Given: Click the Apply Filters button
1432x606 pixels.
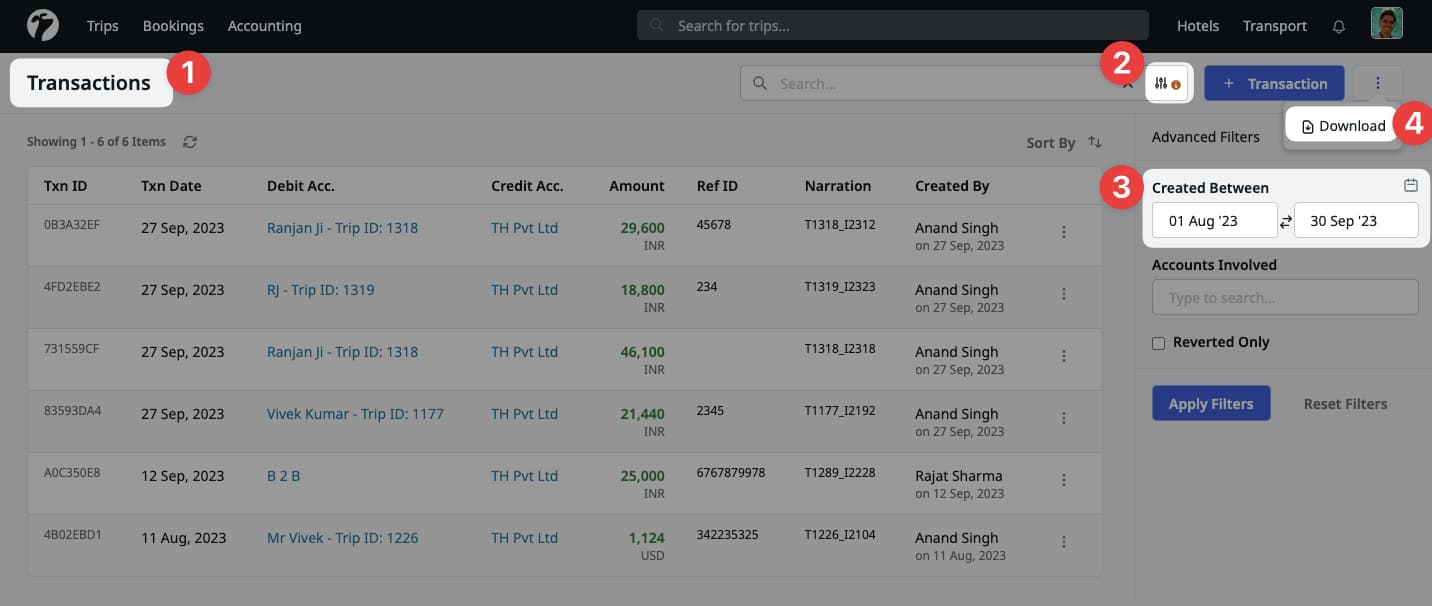Looking at the screenshot, I should pyautogui.click(x=1211, y=404).
